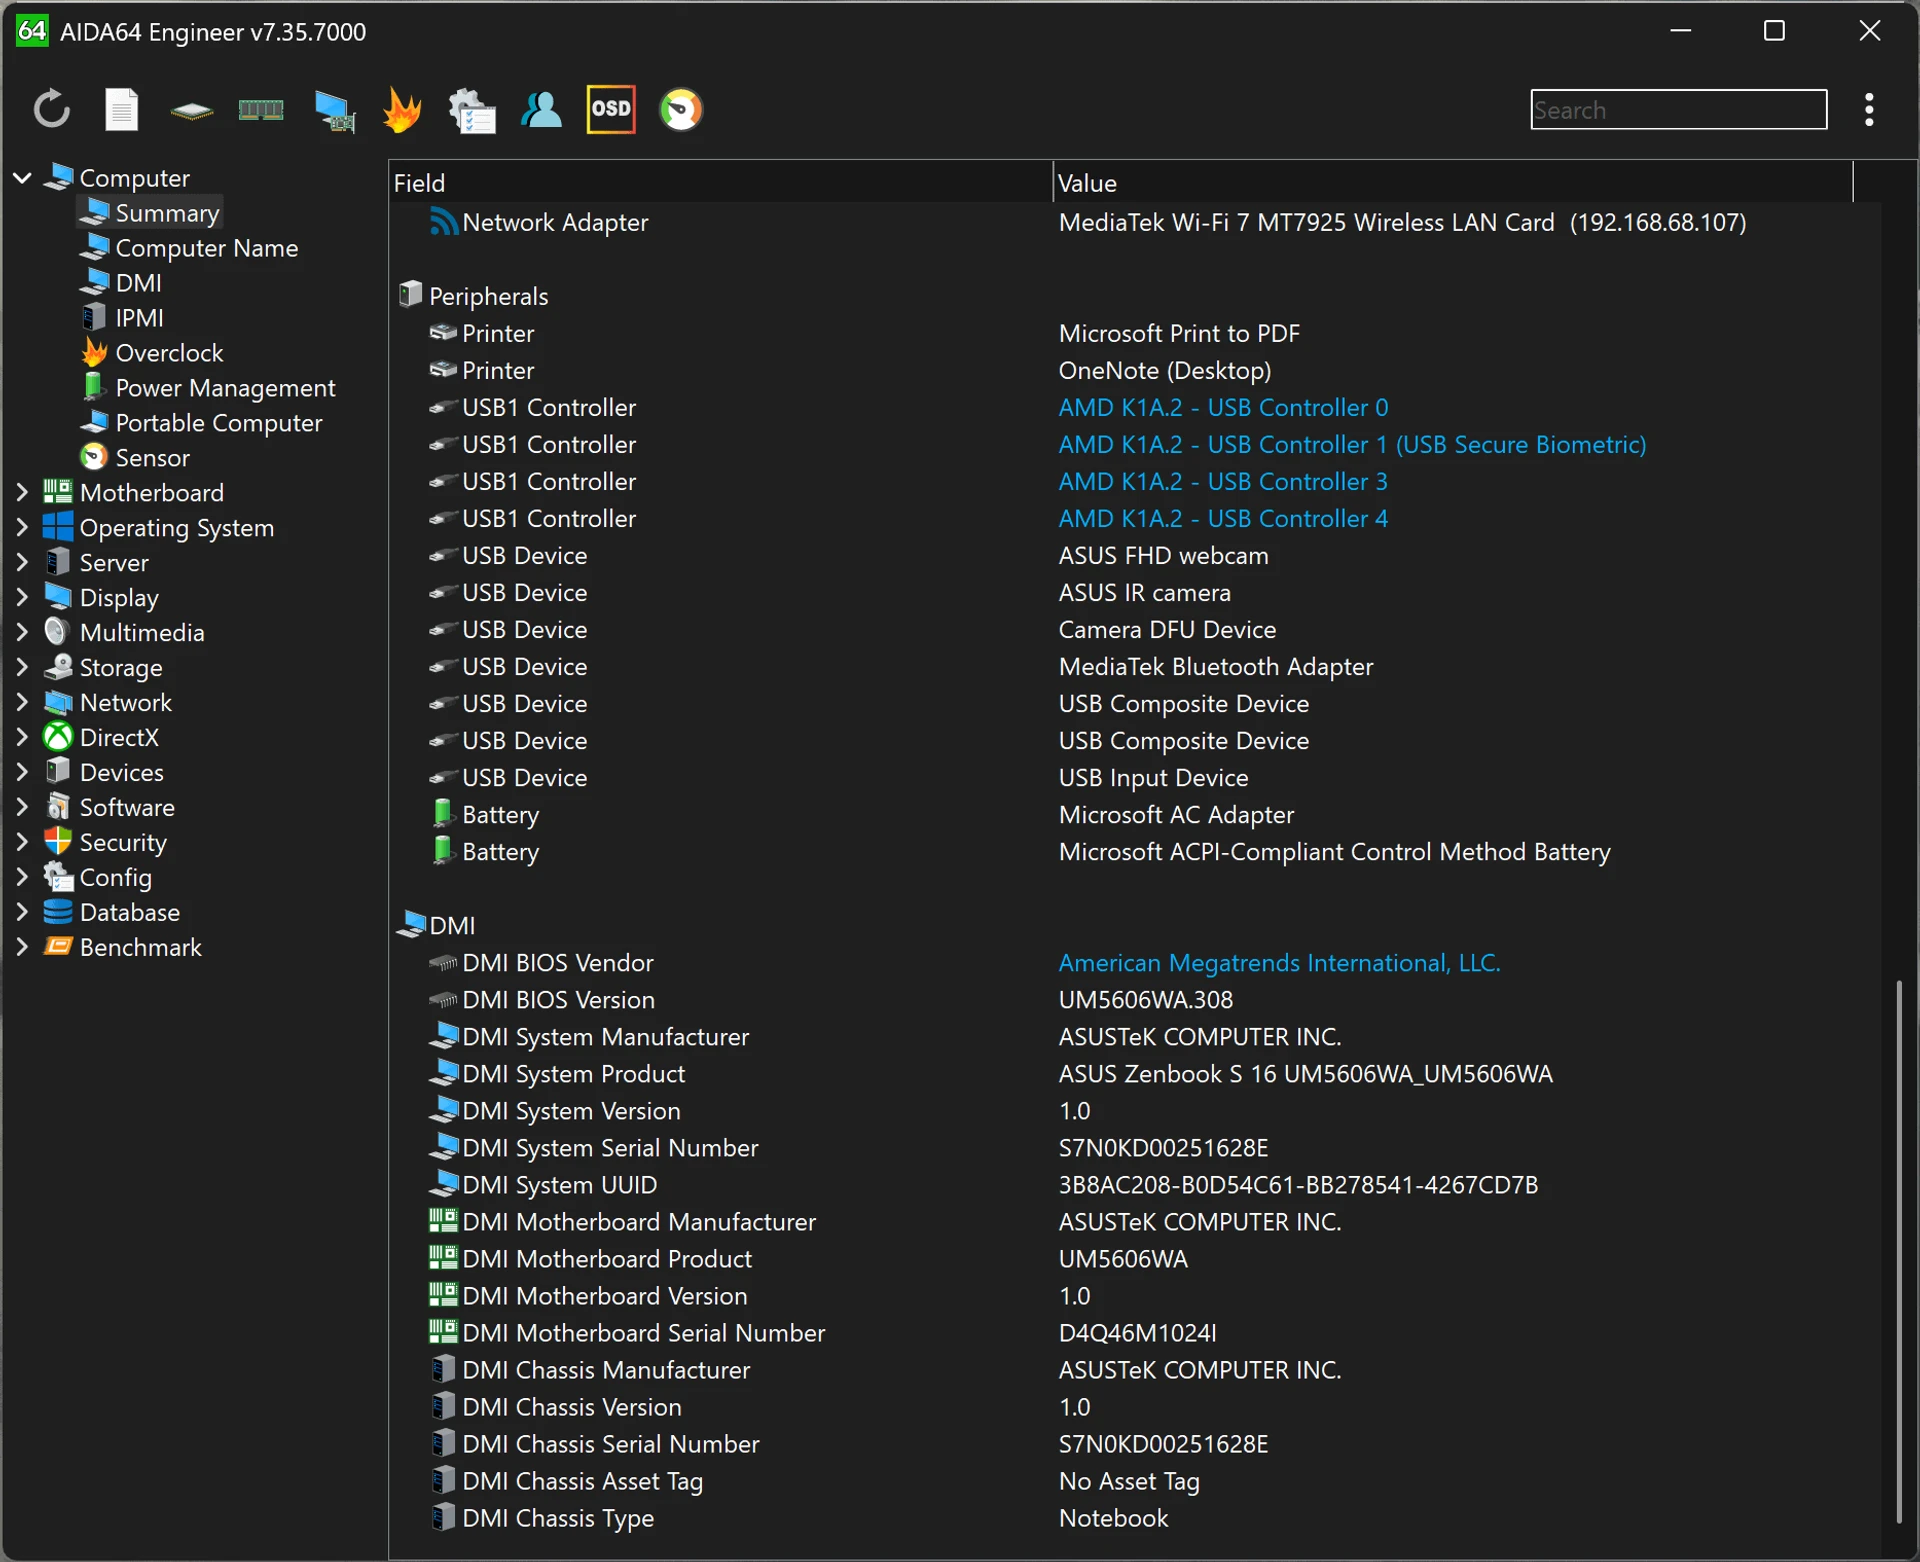
Task: Select the Network Adapter row
Action: pos(1135,222)
